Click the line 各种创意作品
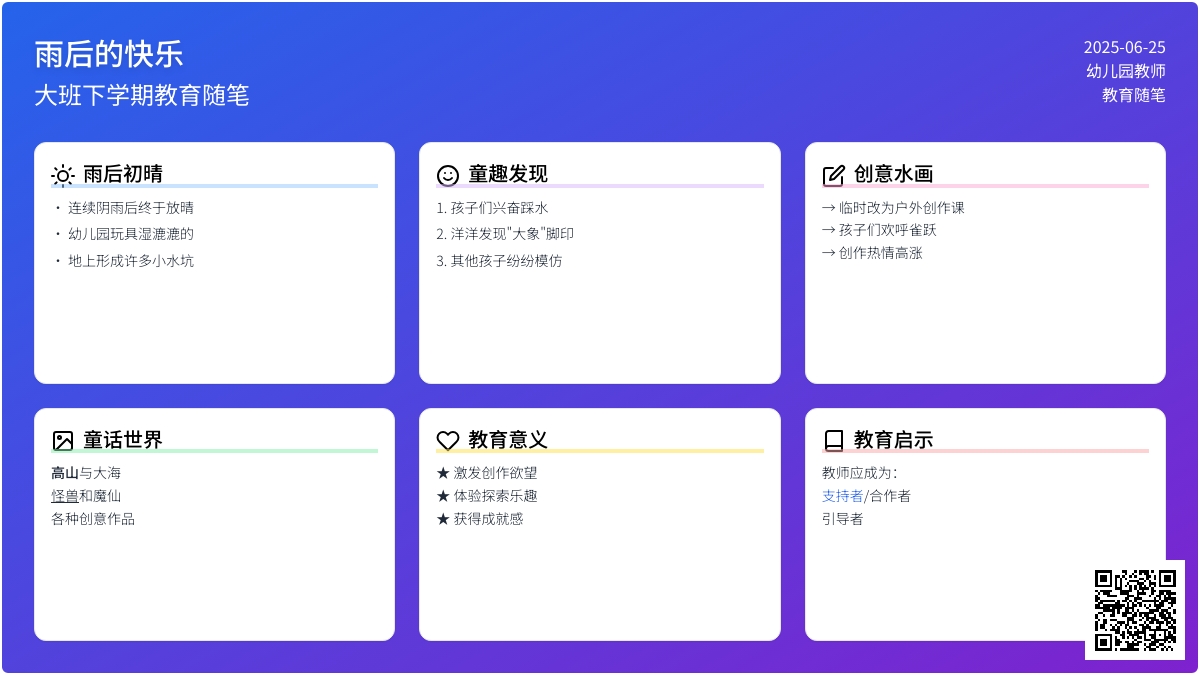This screenshot has width=1200, height=675. click(x=93, y=519)
